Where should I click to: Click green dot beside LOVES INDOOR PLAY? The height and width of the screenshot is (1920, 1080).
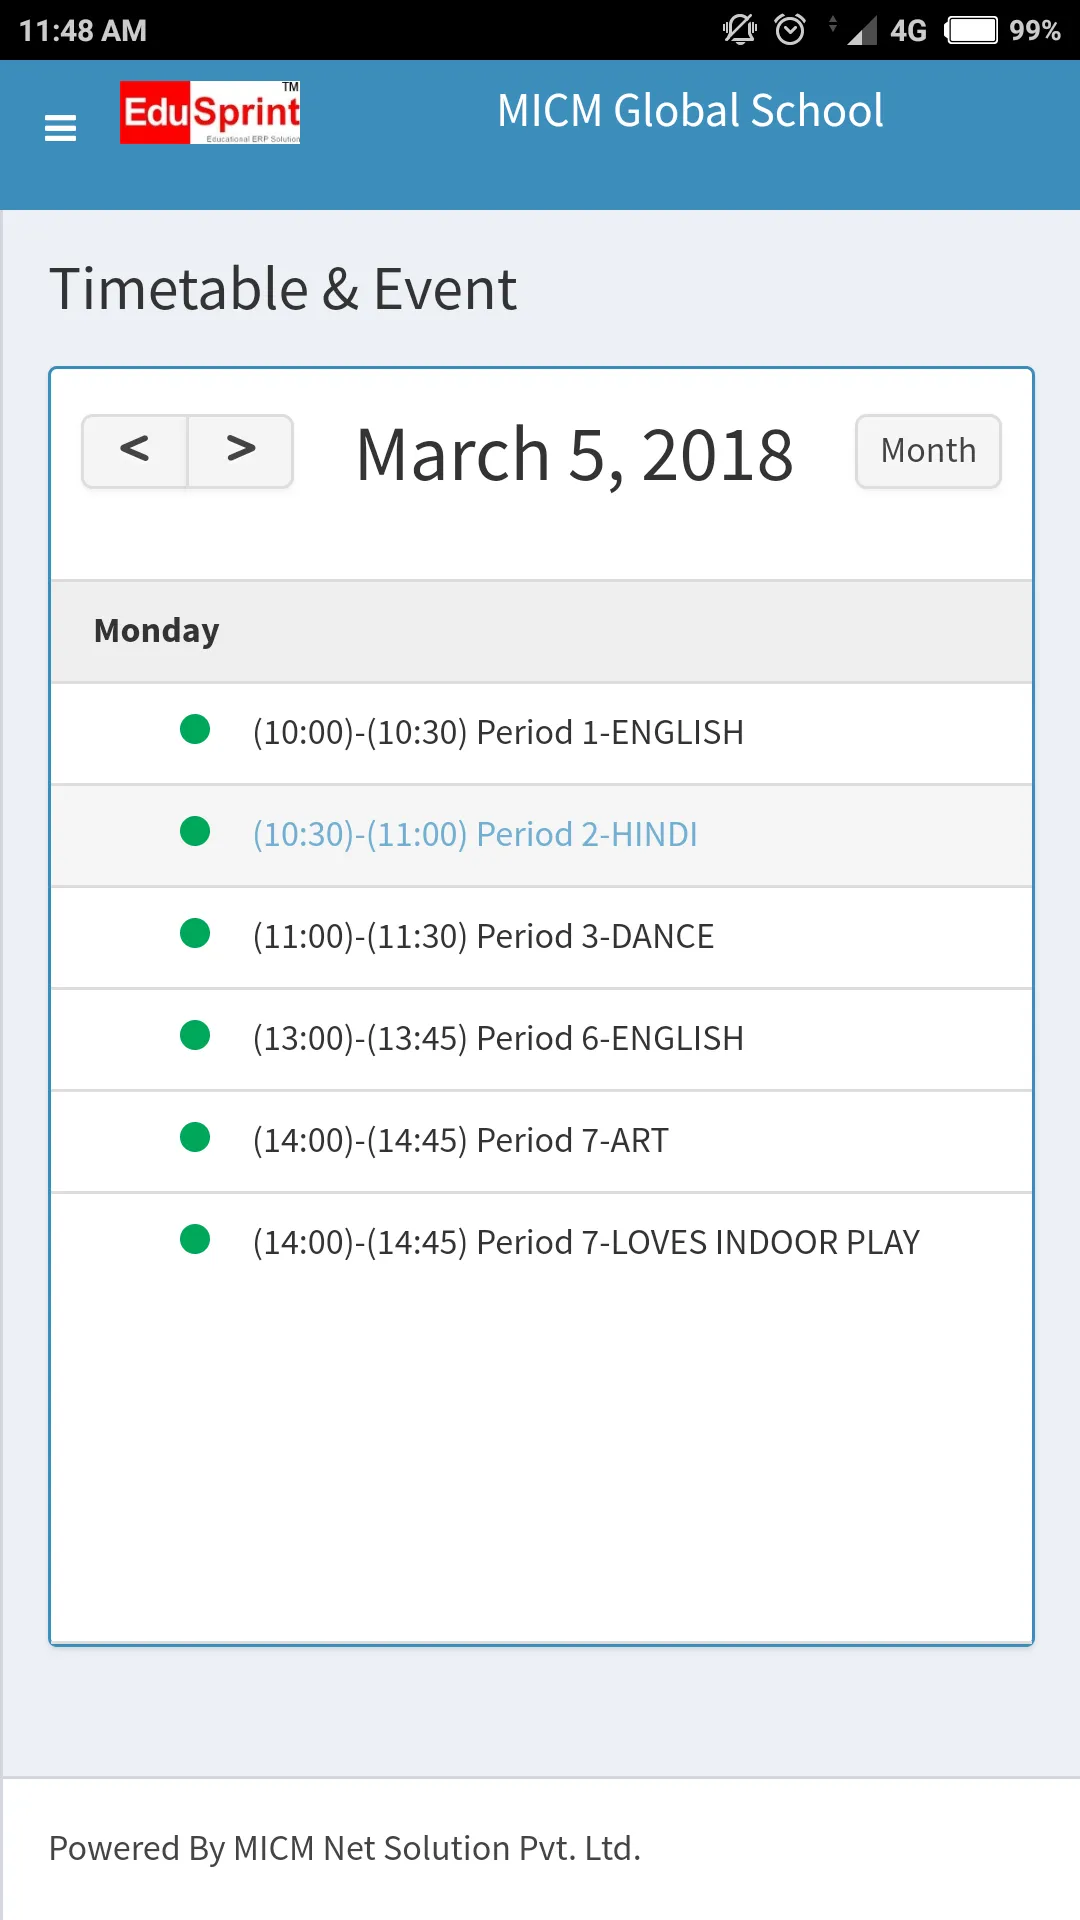pyautogui.click(x=195, y=1239)
